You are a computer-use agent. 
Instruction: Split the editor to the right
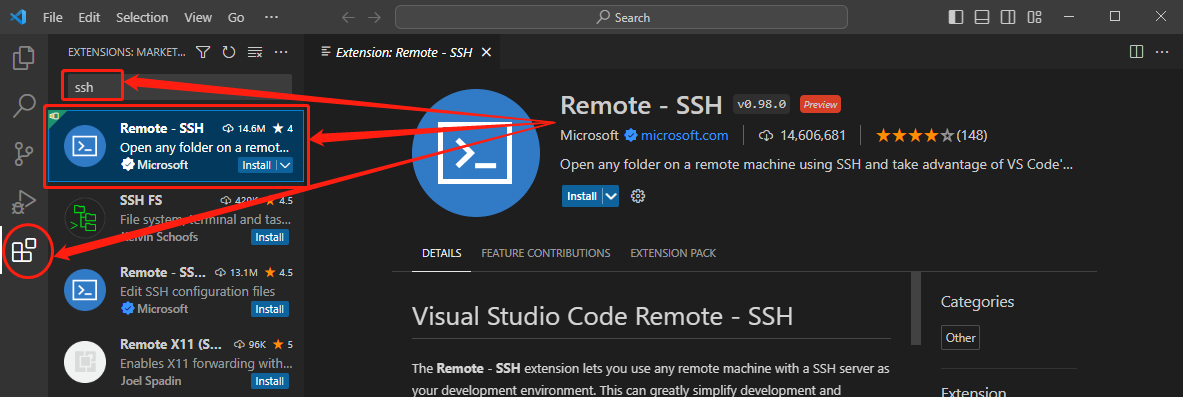(x=1136, y=51)
